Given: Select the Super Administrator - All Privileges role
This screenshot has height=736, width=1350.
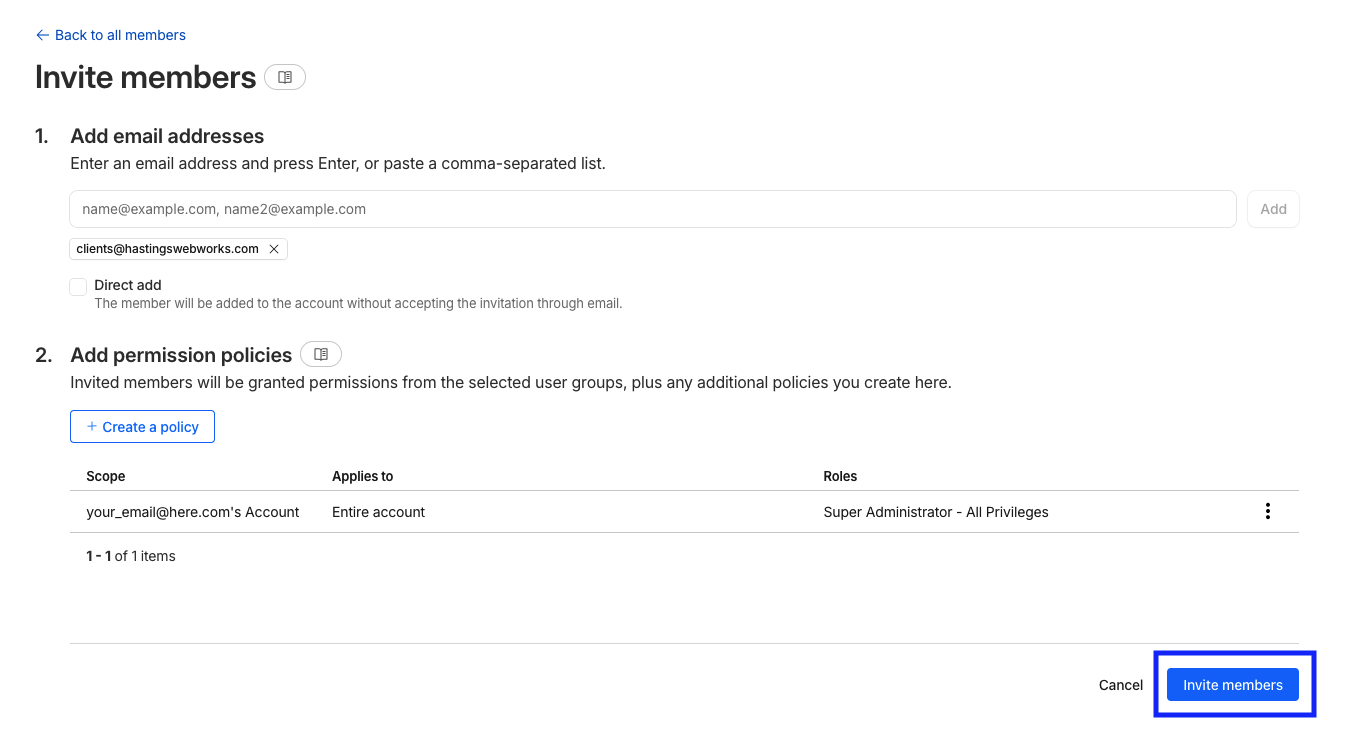Looking at the screenshot, I should point(935,512).
